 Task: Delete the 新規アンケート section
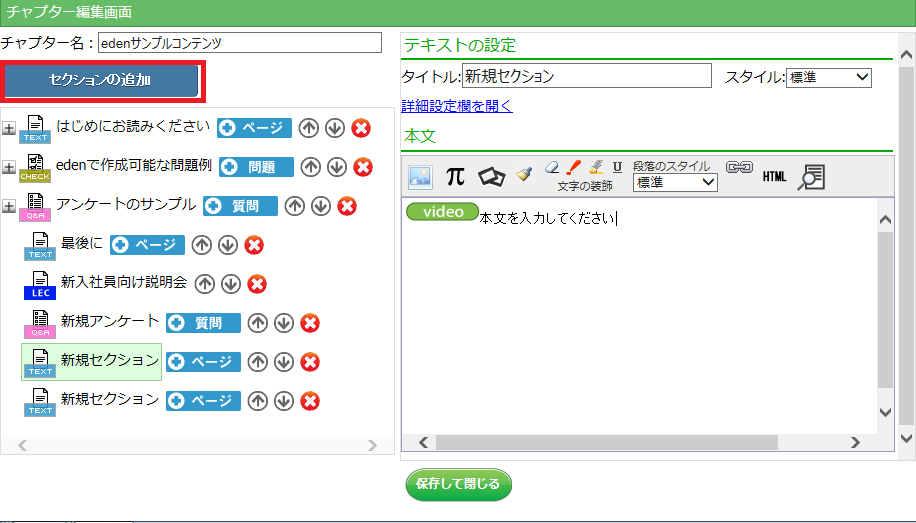pyautogui.click(x=310, y=323)
